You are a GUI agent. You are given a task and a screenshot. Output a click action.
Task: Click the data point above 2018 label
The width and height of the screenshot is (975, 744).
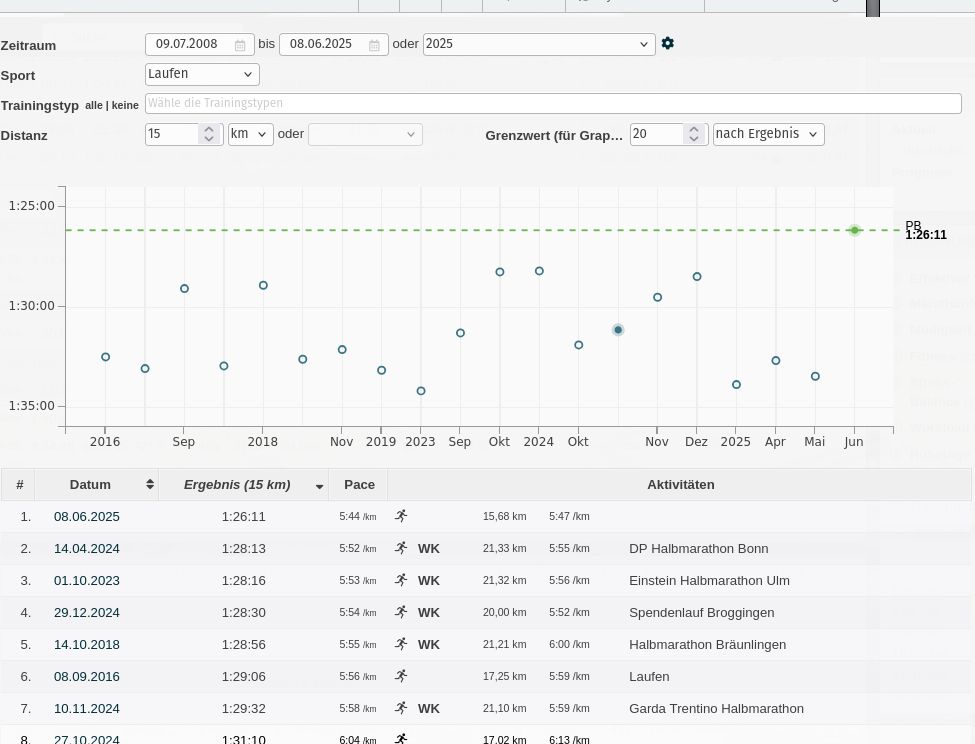263,285
